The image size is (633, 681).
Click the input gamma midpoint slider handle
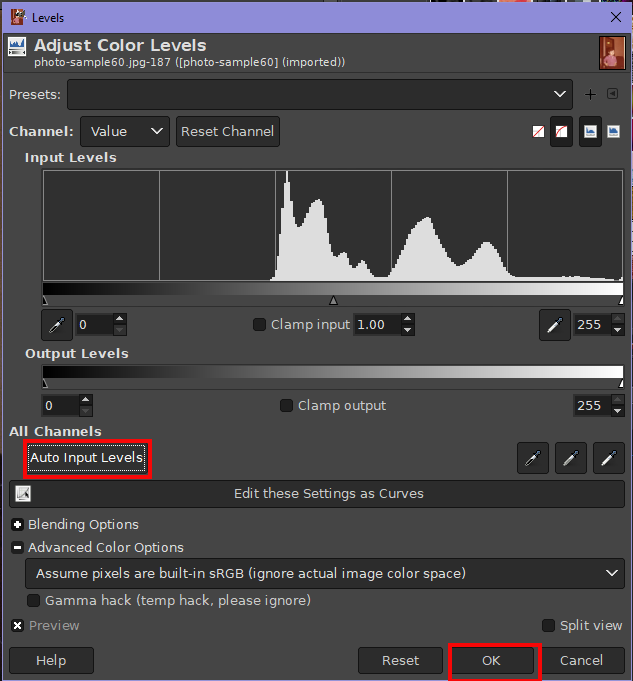pyautogui.click(x=333, y=300)
